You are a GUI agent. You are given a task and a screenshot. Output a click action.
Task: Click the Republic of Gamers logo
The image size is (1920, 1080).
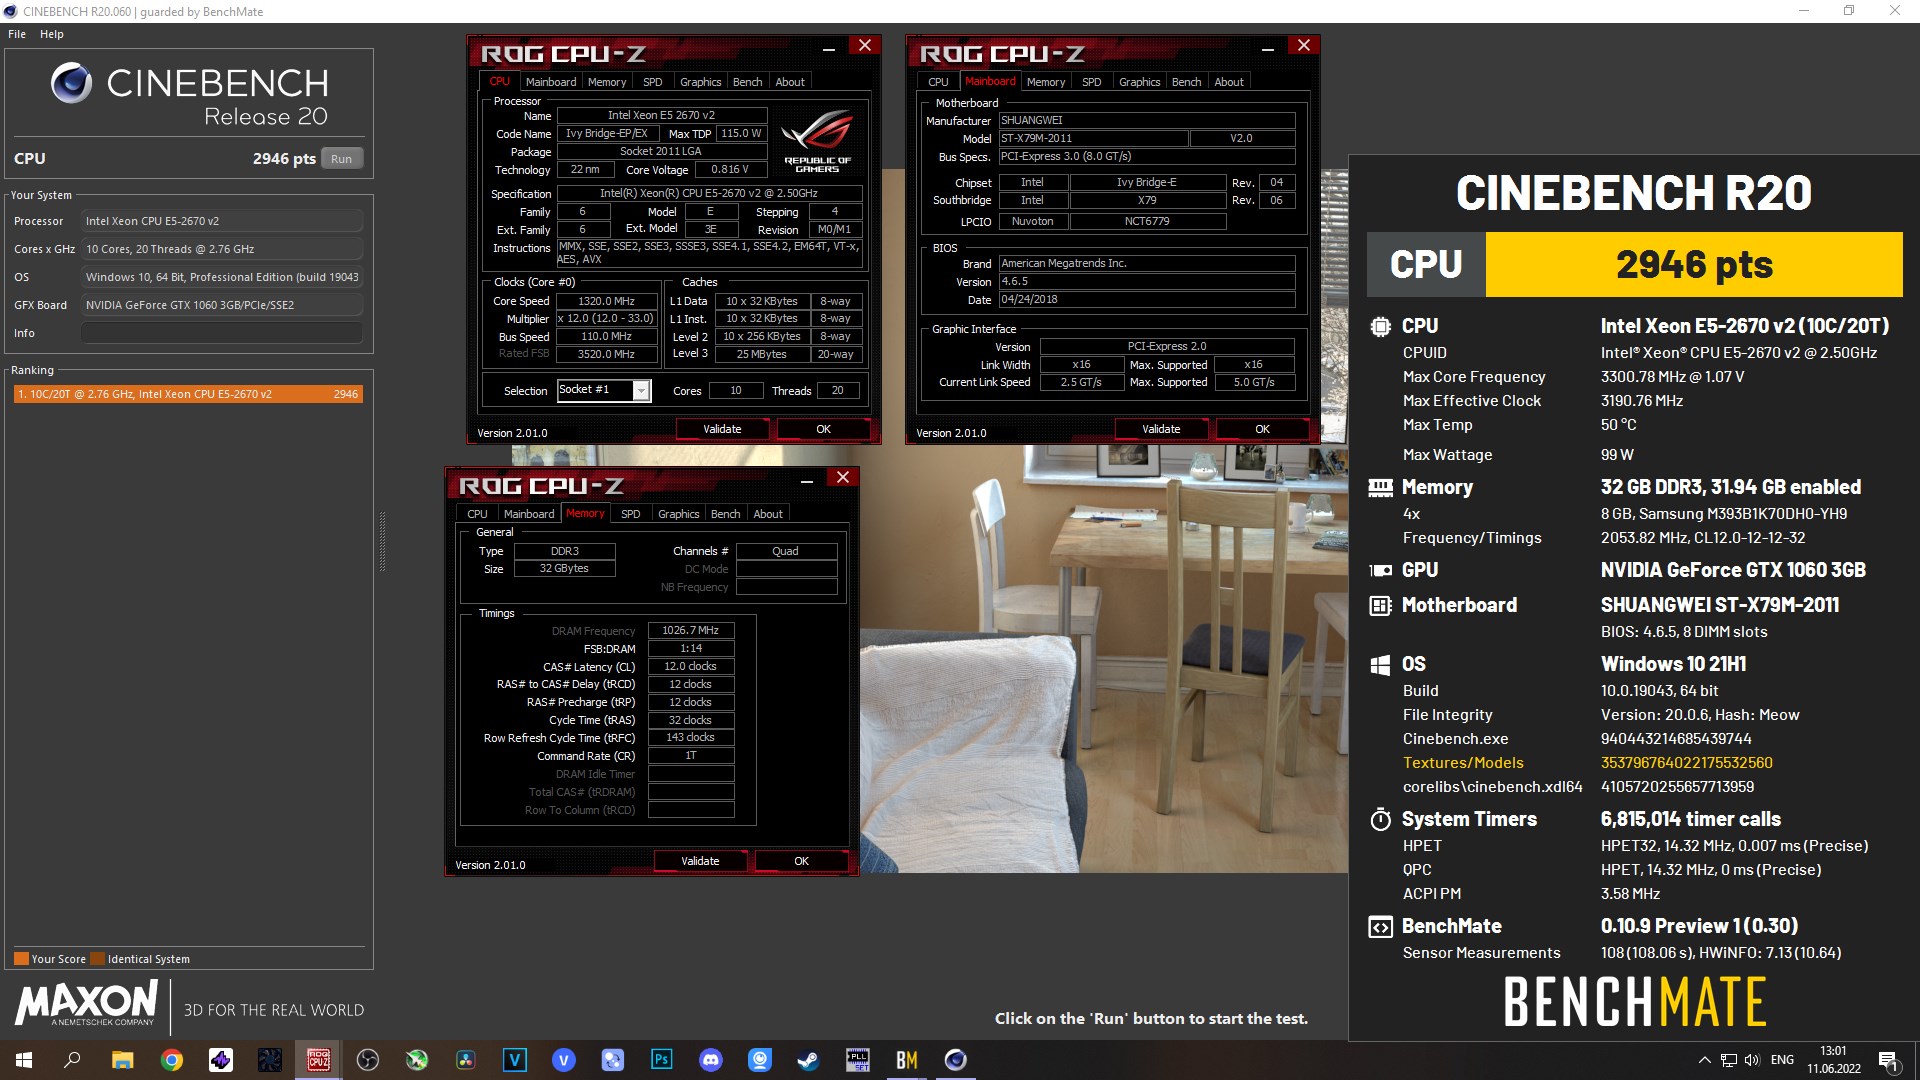[818, 141]
